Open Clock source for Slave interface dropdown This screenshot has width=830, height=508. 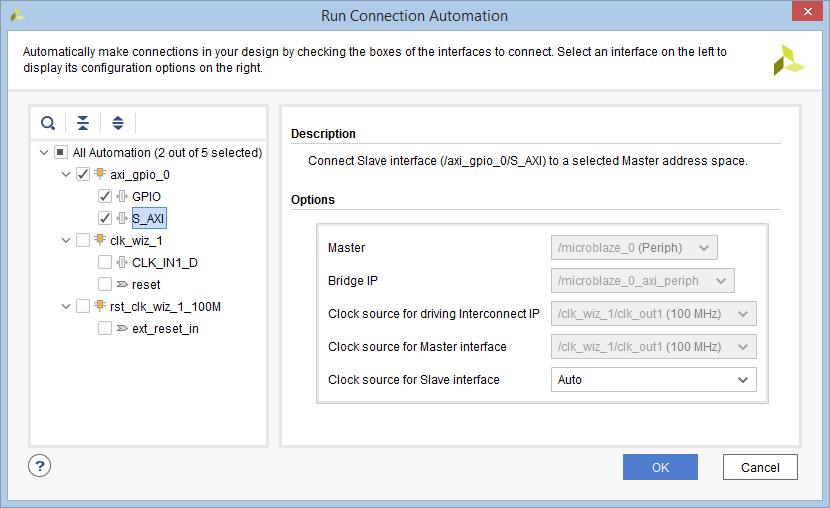point(654,379)
